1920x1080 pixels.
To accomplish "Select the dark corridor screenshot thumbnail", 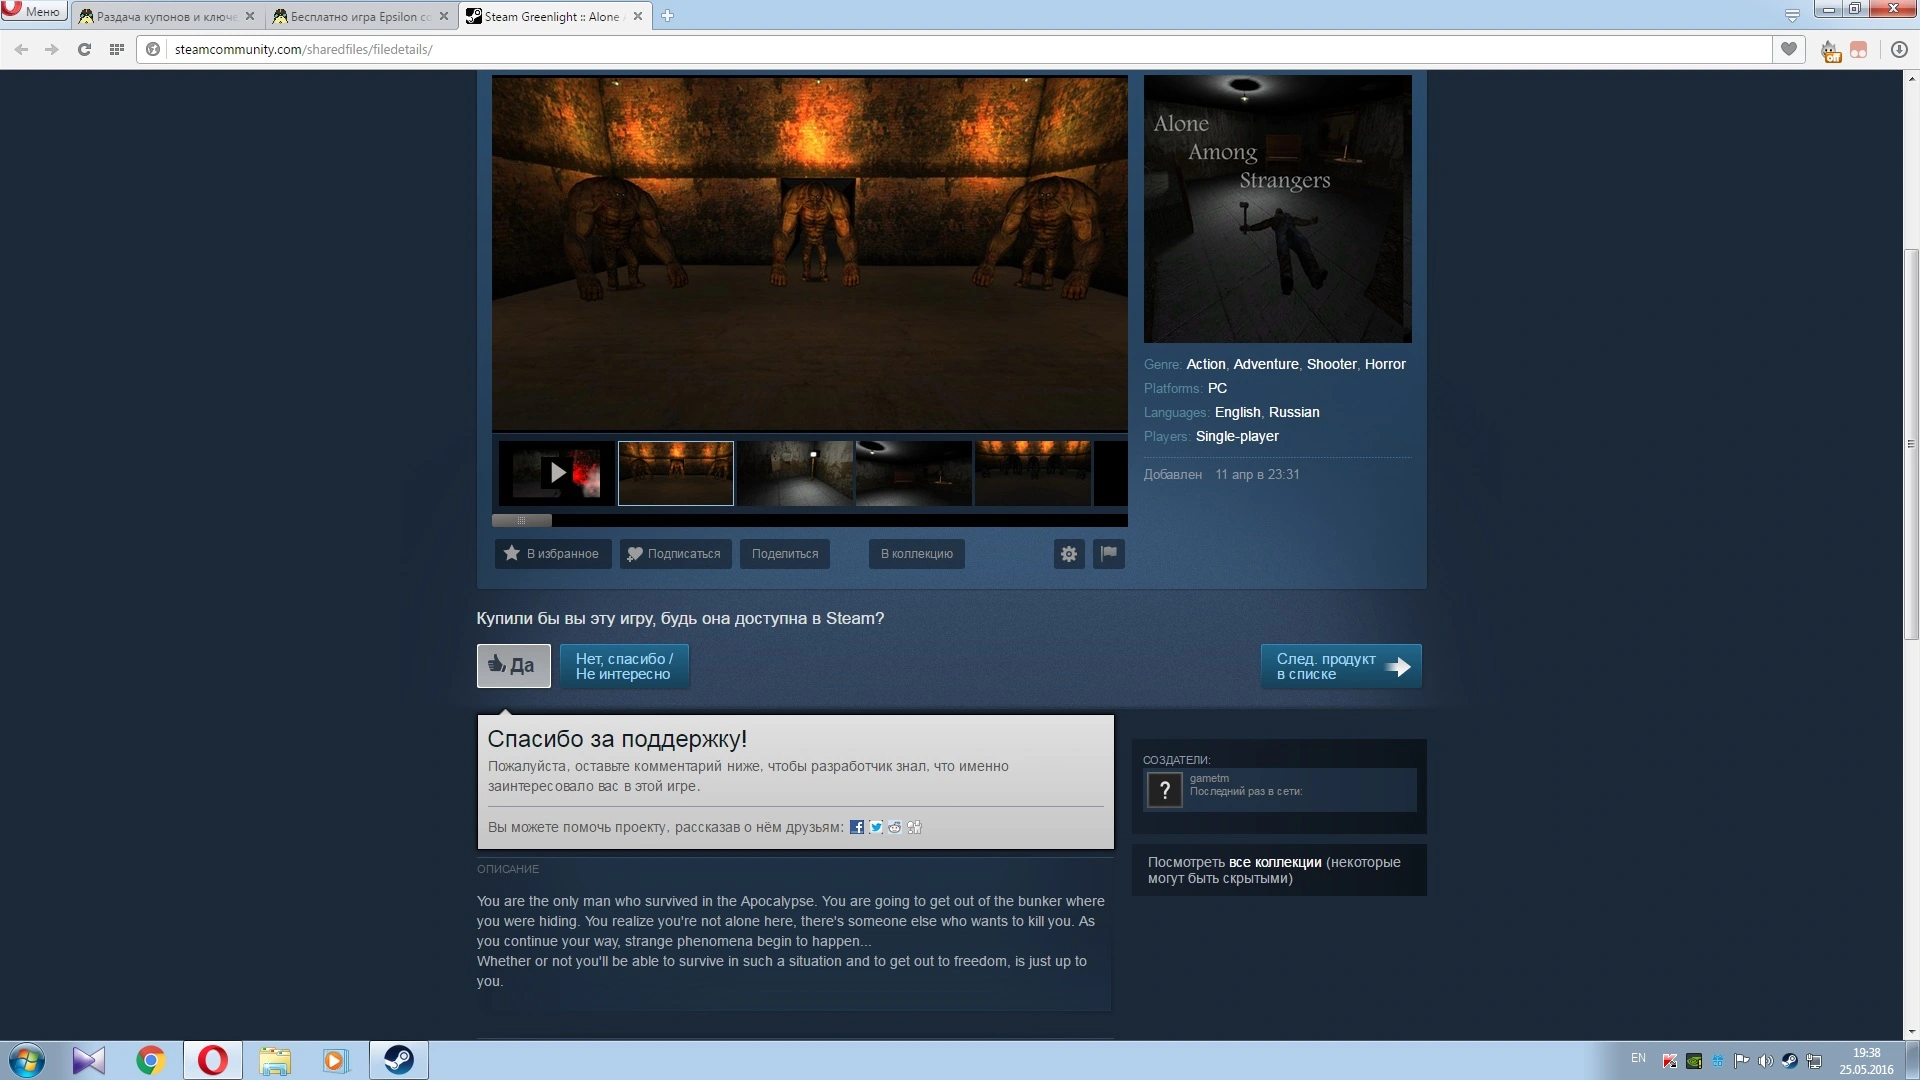I will [x=795, y=473].
